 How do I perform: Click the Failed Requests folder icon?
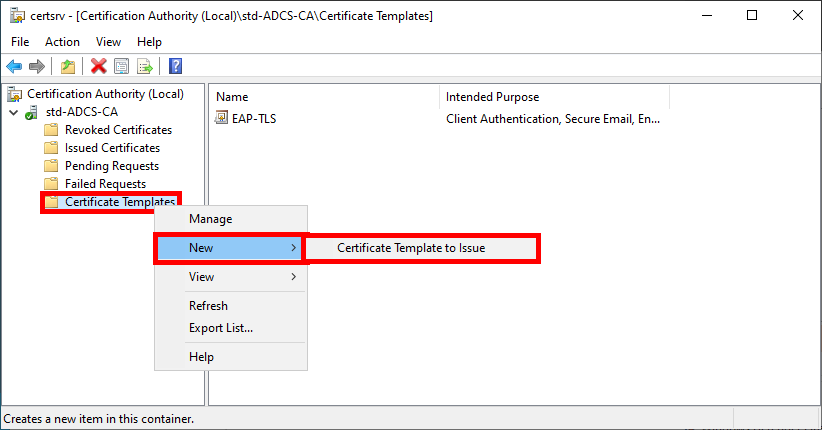point(51,184)
